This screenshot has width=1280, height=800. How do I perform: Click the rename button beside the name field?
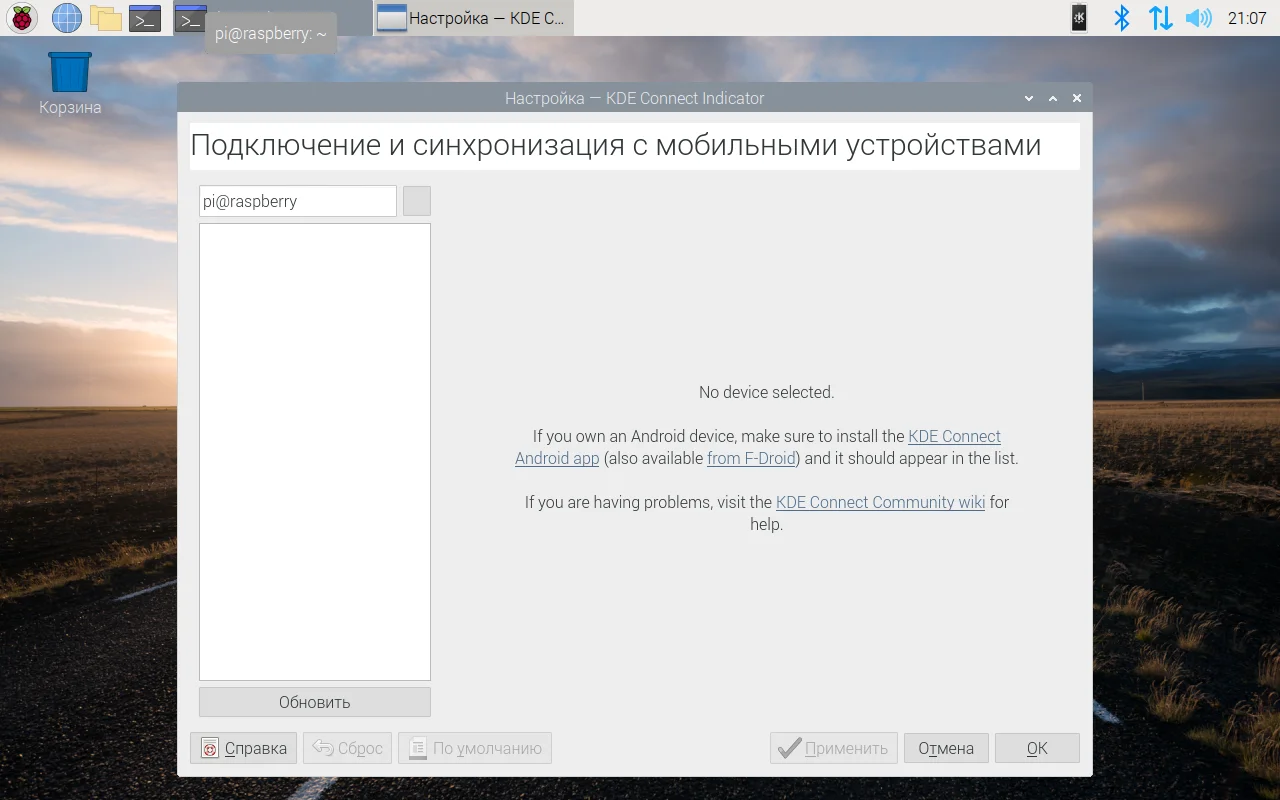tap(417, 201)
